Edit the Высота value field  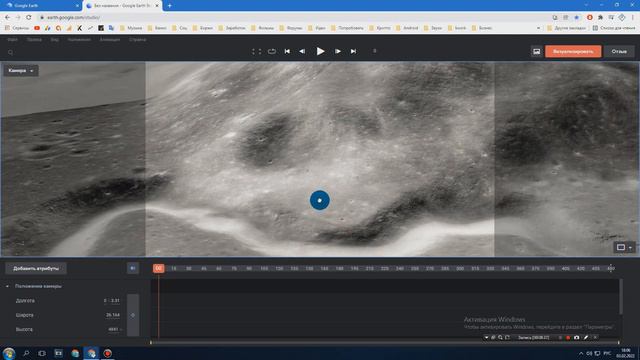point(113,329)
